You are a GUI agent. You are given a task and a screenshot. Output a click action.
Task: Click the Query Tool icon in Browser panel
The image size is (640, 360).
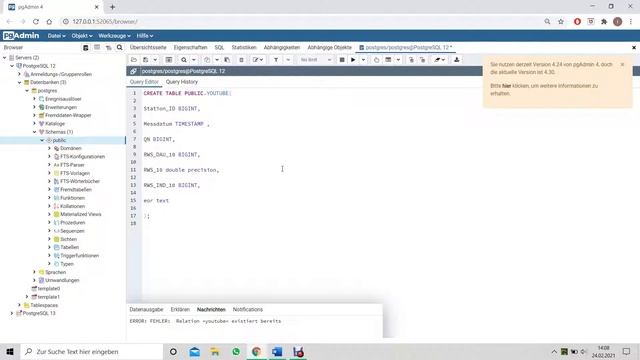click(86, 48)
